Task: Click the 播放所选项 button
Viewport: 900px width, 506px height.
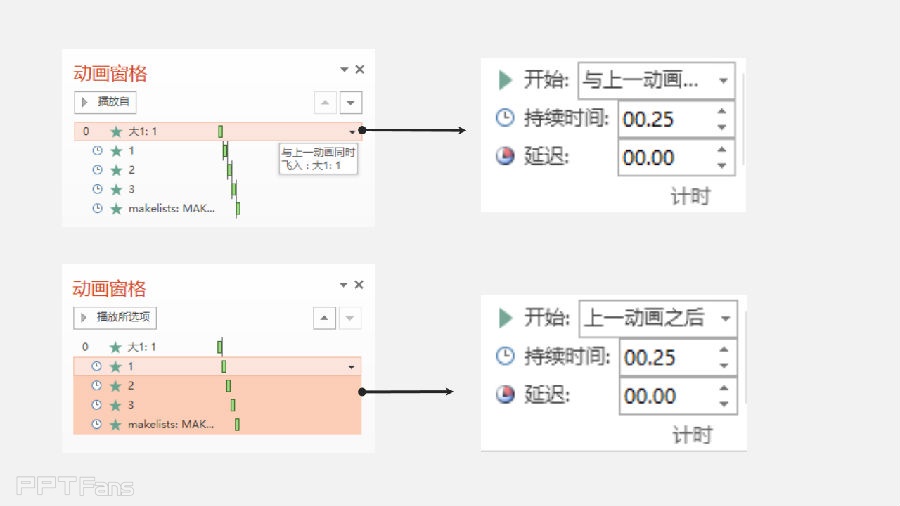Action: point(116,318)
